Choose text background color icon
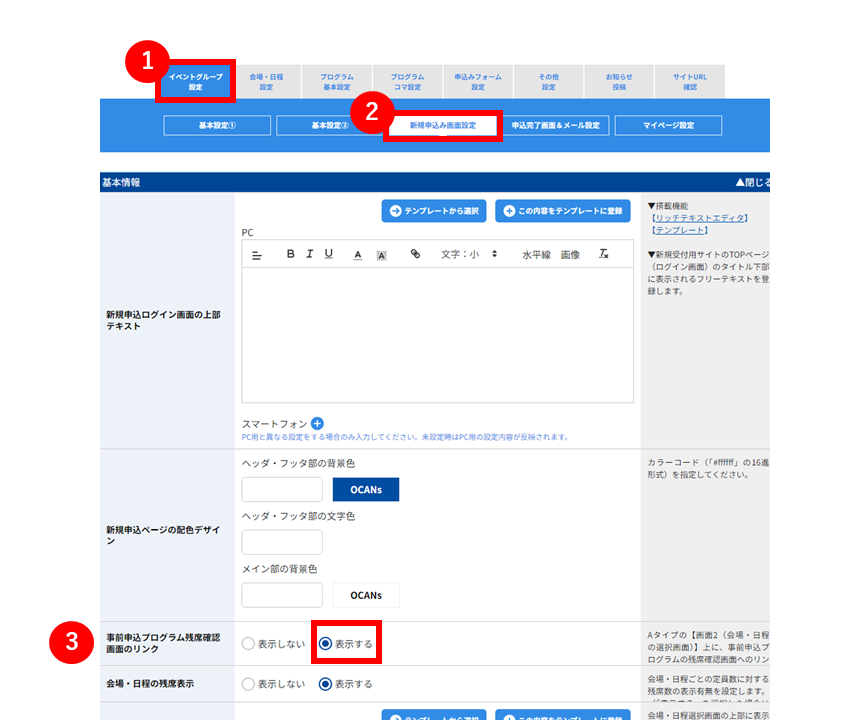Screen dimensions: 867x720 382,255
